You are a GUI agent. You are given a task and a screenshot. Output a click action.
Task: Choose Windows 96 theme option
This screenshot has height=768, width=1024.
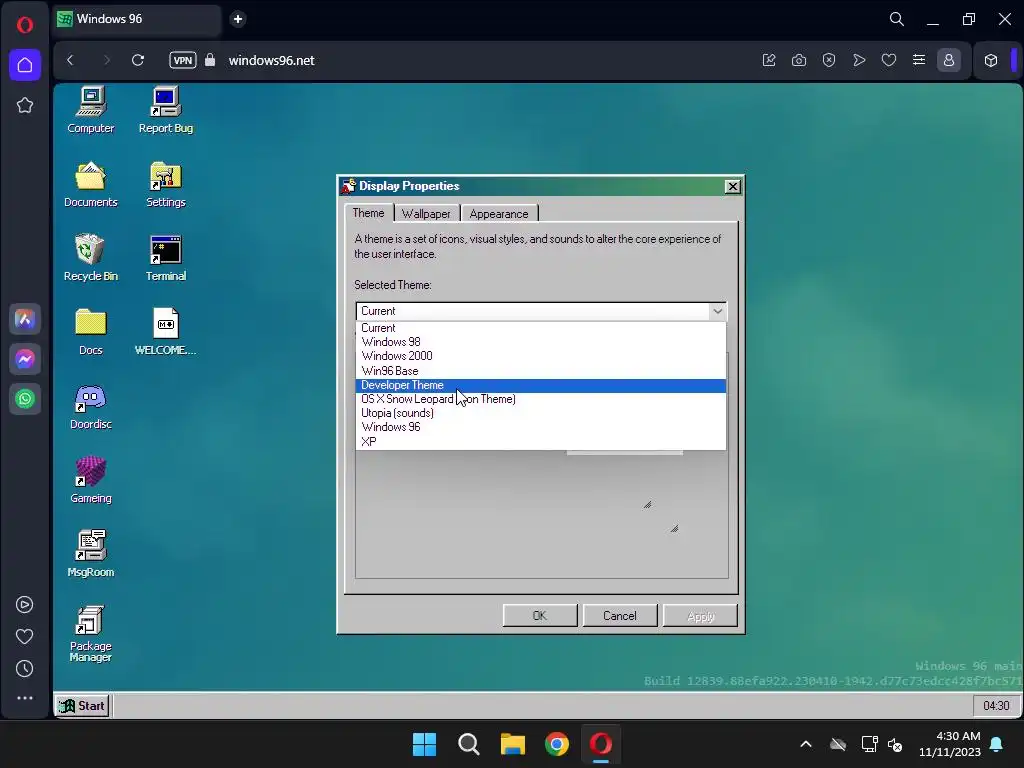tap(541, 427)
